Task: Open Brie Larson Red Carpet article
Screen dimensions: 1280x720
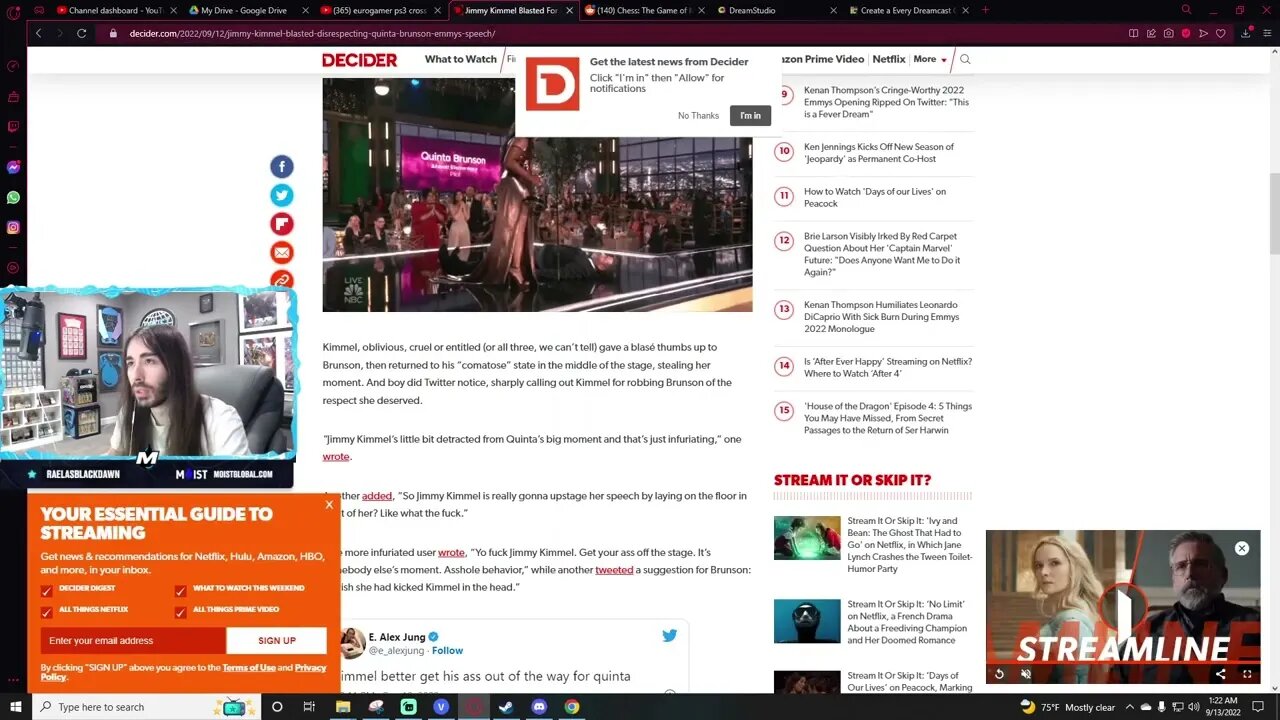Action: [x=882, y=254]
